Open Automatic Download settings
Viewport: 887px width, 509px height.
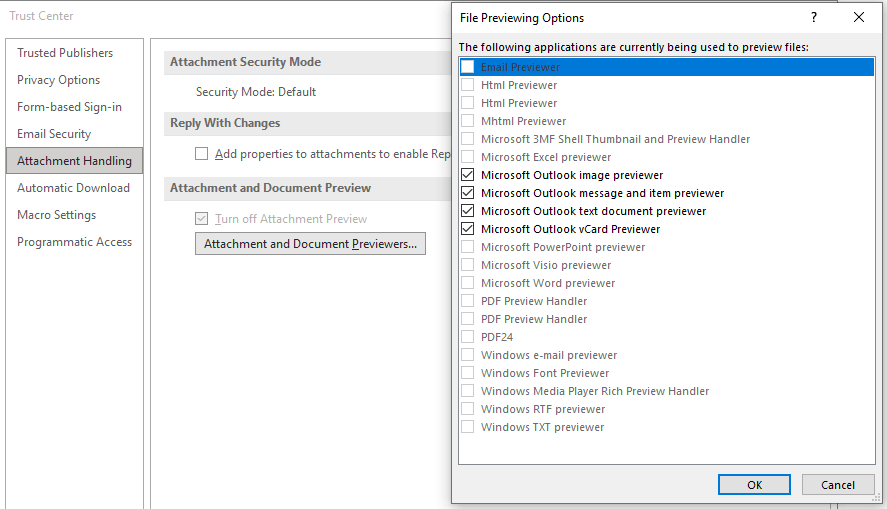coord(73,188)
